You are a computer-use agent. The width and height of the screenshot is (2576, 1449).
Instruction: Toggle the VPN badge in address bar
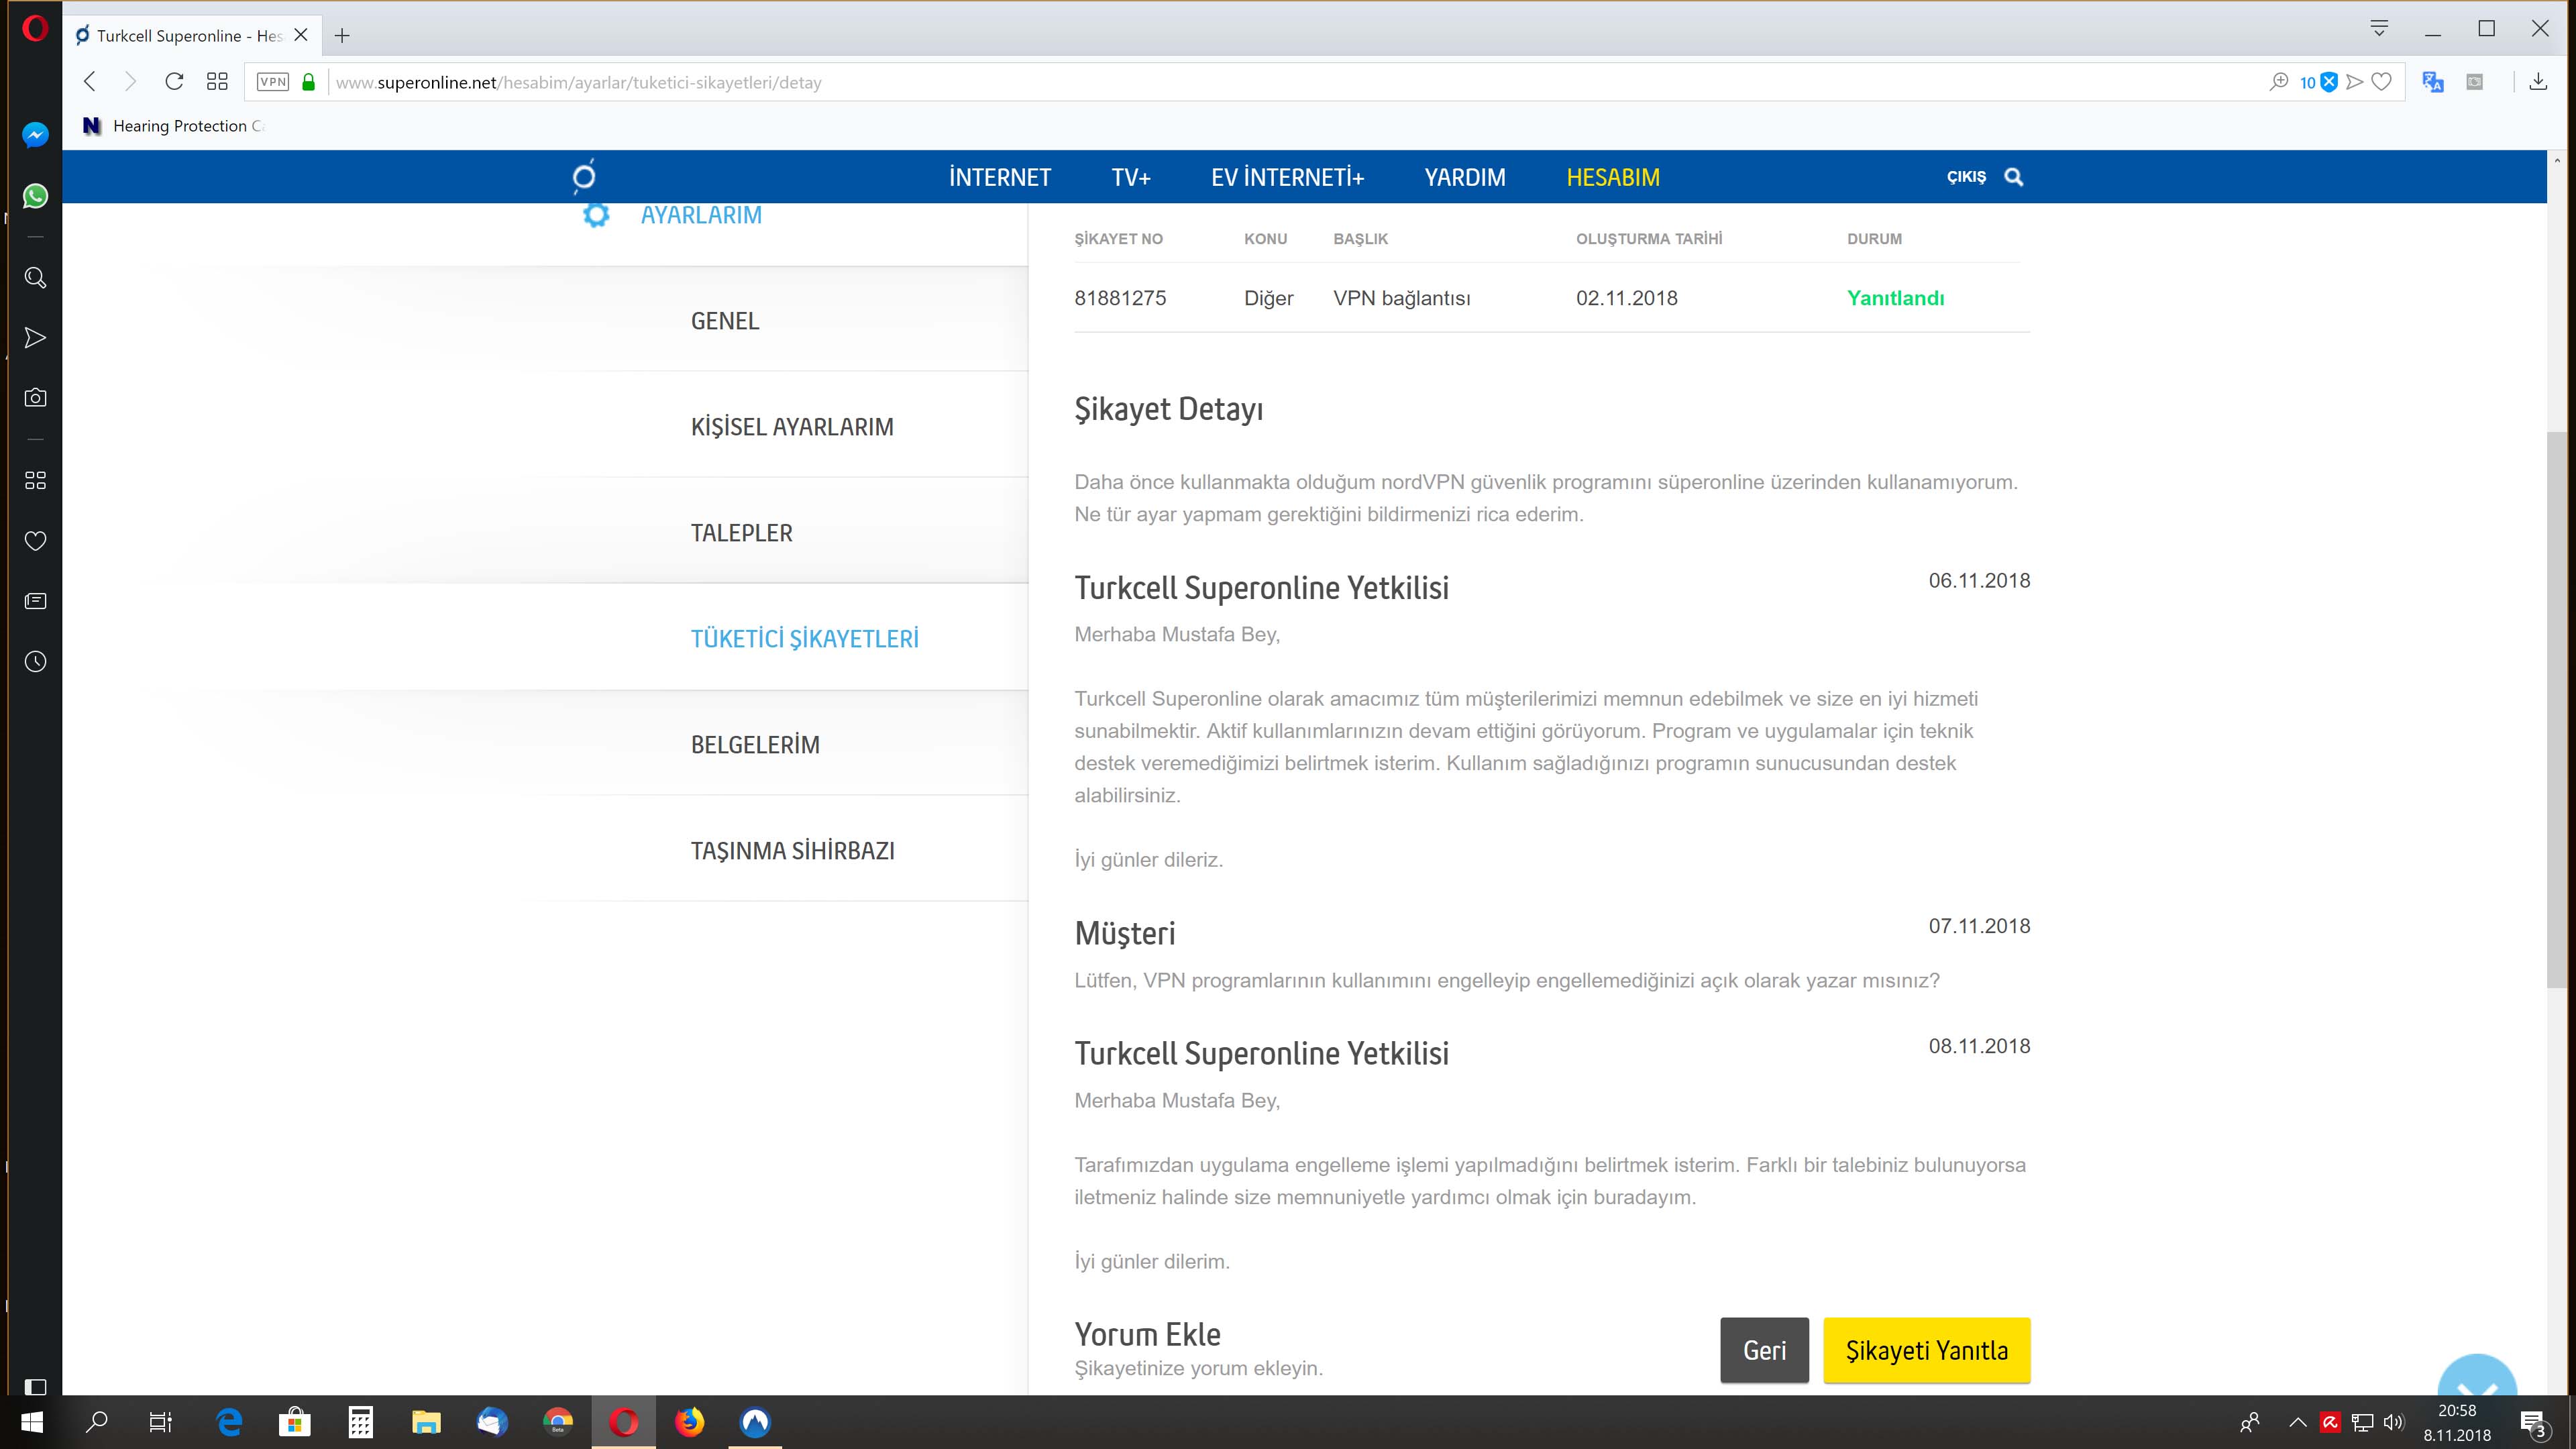tap(273, 82)
